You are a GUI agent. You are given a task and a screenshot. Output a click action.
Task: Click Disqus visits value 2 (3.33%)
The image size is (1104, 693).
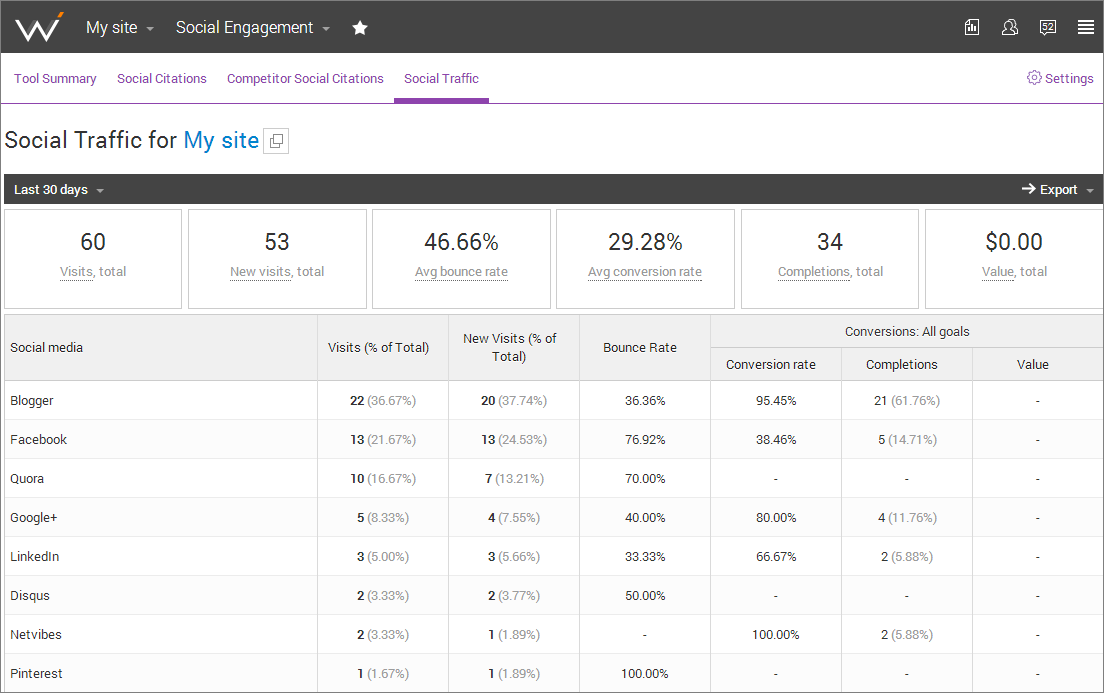coord(383,596)
